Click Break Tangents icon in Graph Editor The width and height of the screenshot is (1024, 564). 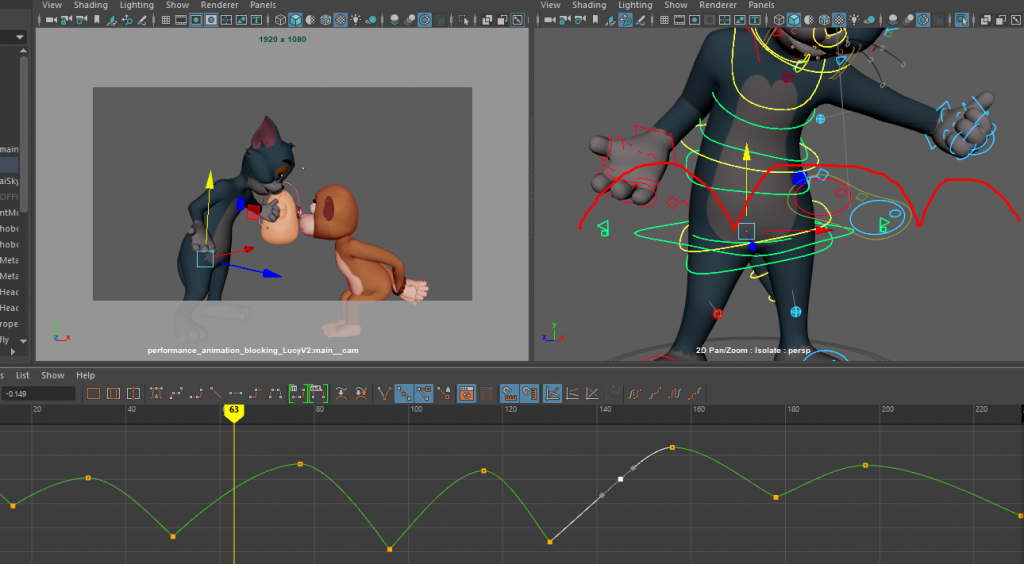click(x=384, y=394)
